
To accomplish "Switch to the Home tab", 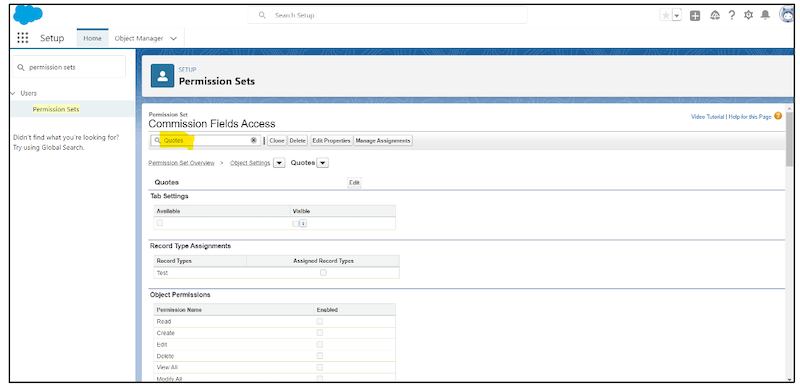I will point(92,38).
